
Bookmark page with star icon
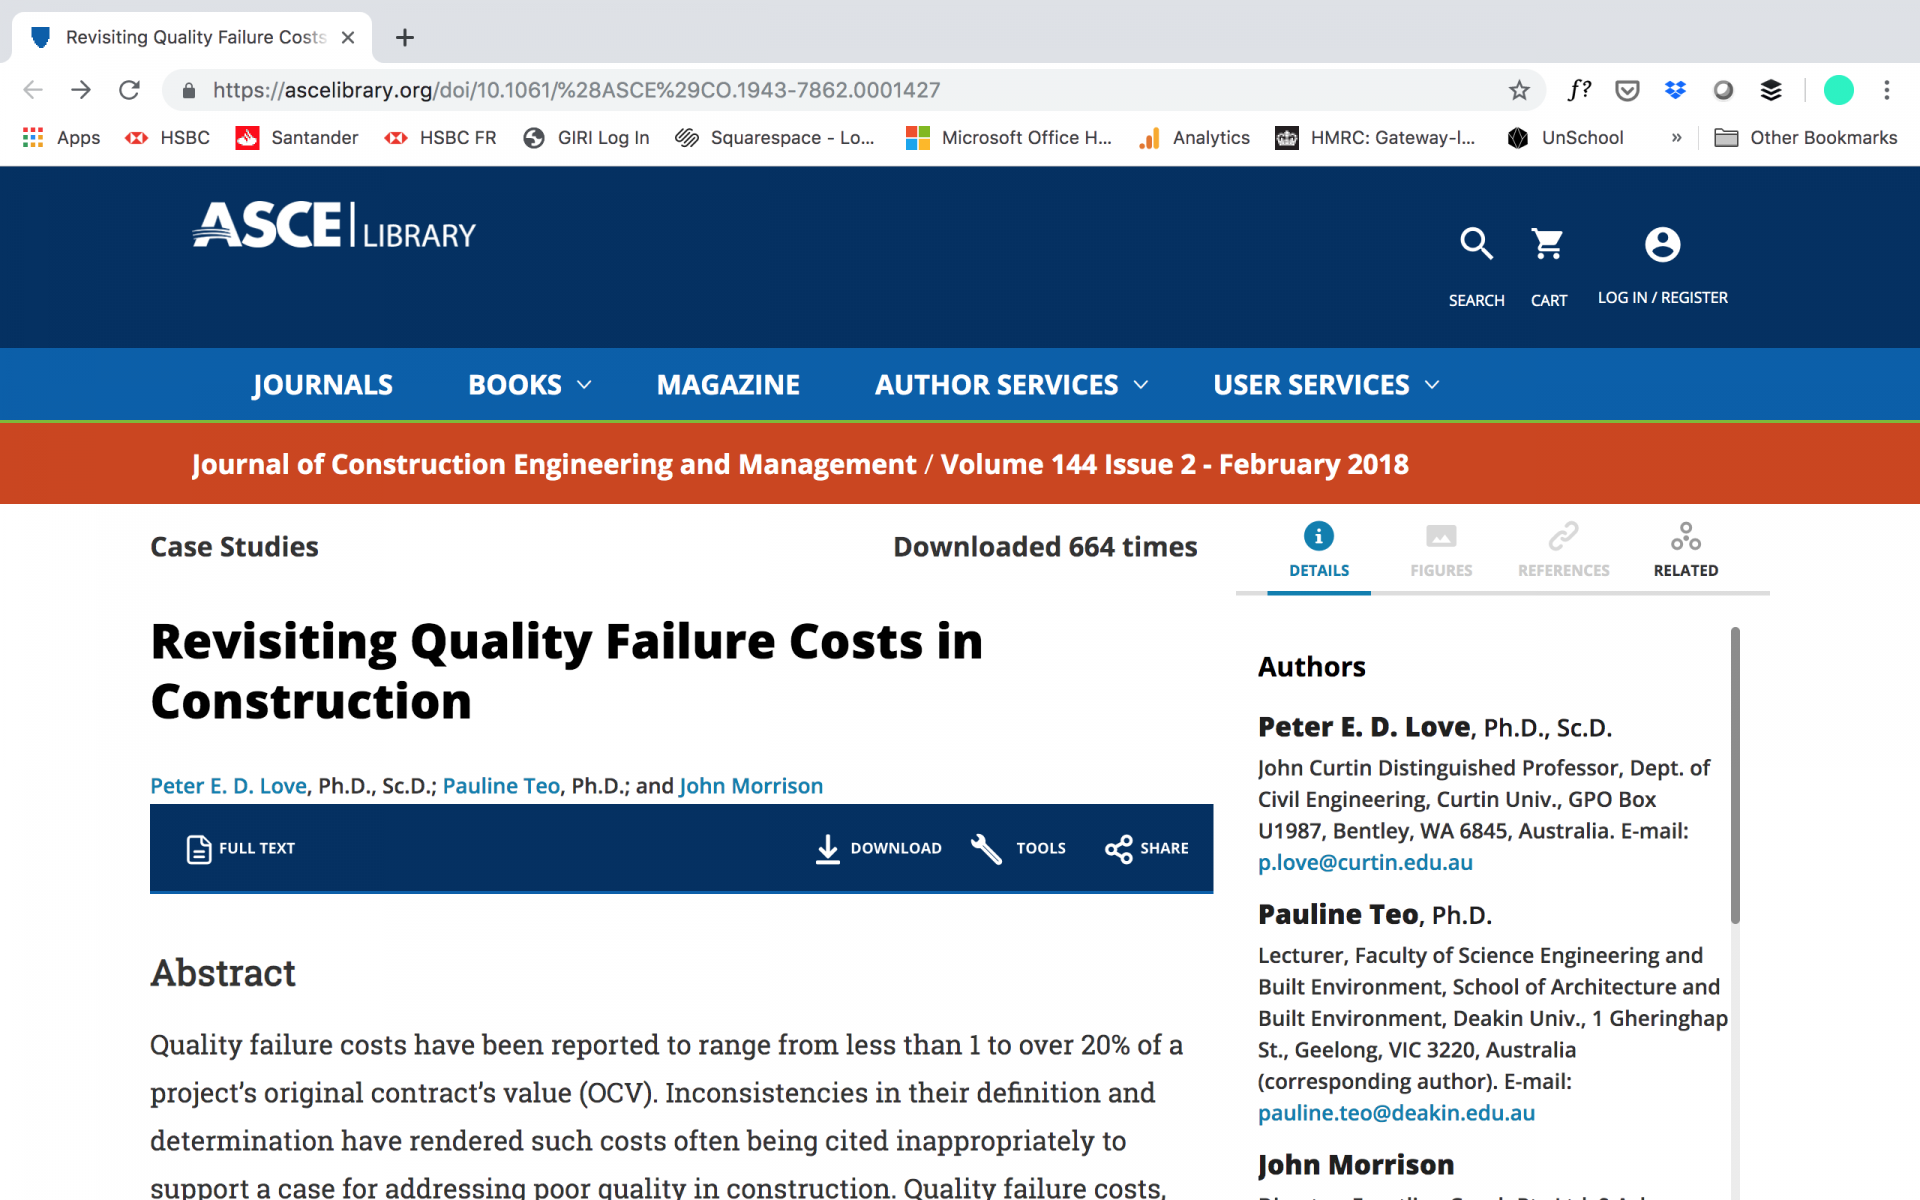click(1519, 90)
